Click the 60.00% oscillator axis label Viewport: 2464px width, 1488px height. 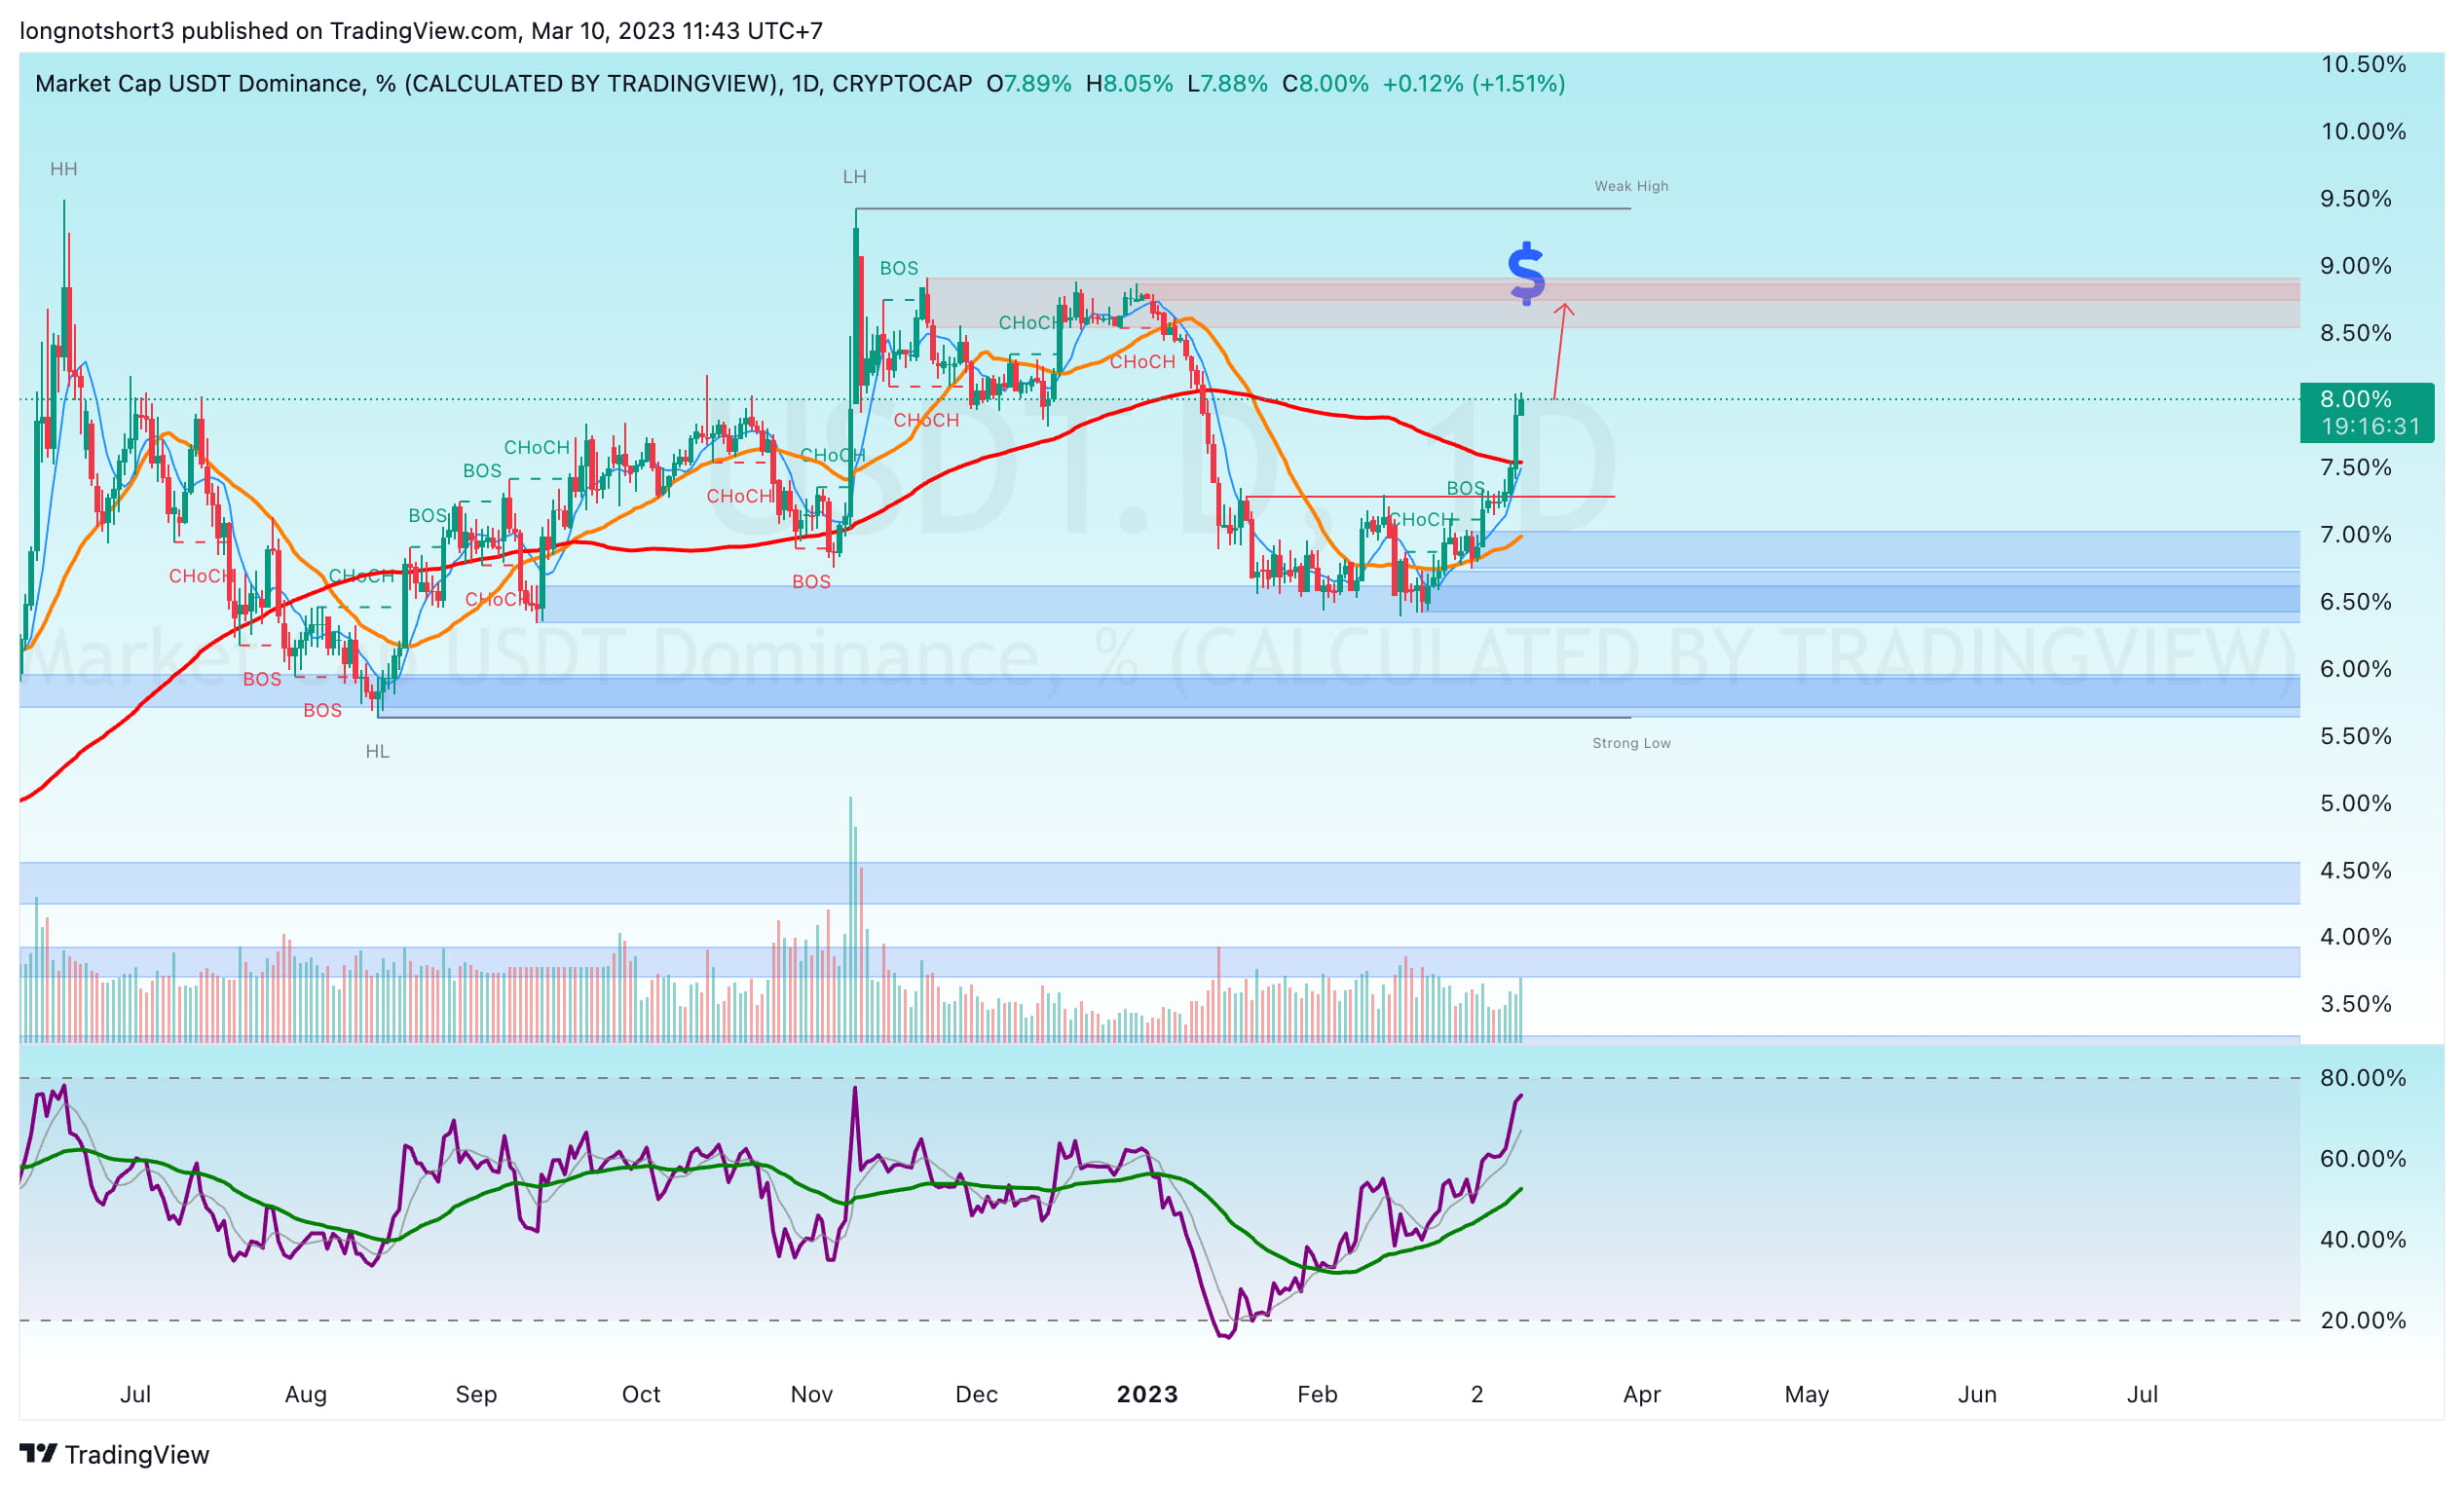(x=2364, y=1158)
